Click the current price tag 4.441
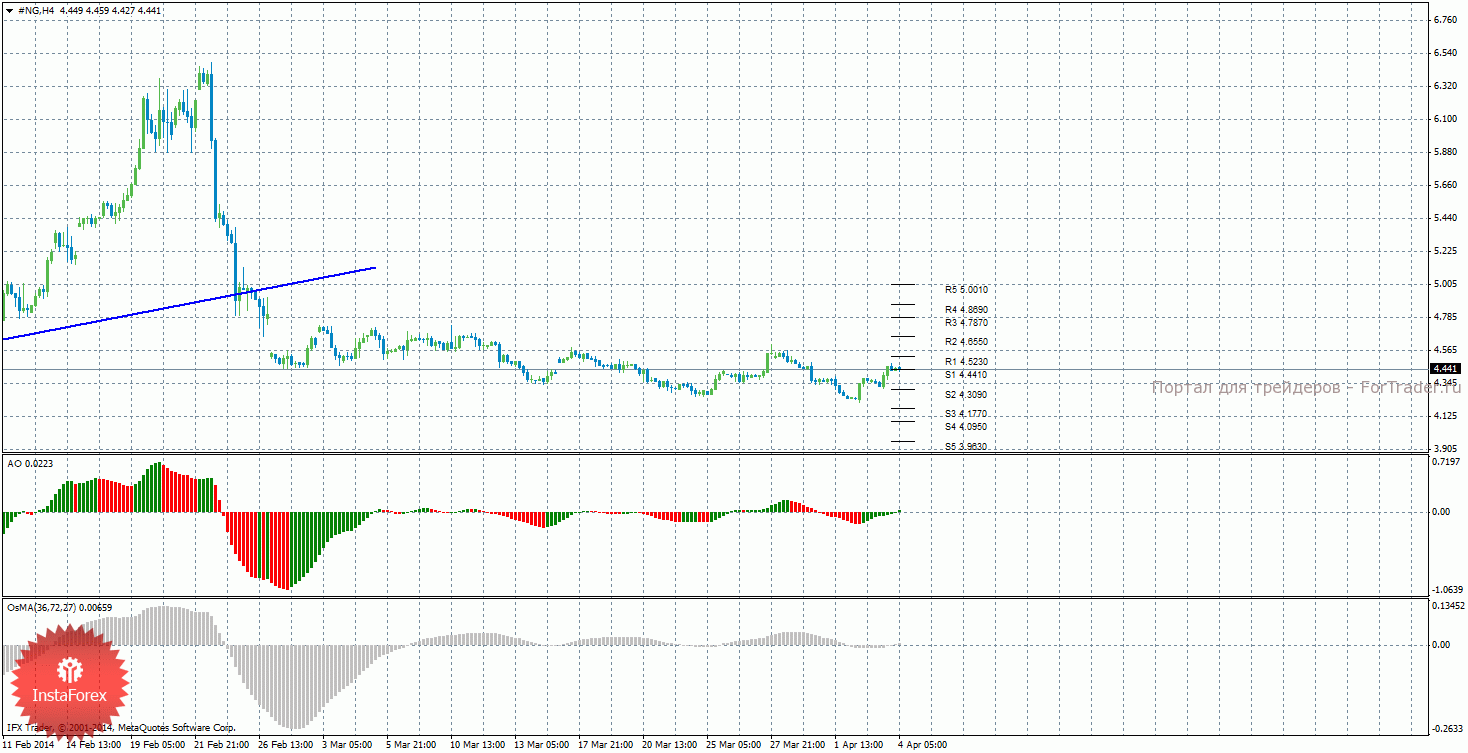 point(1443,369)
